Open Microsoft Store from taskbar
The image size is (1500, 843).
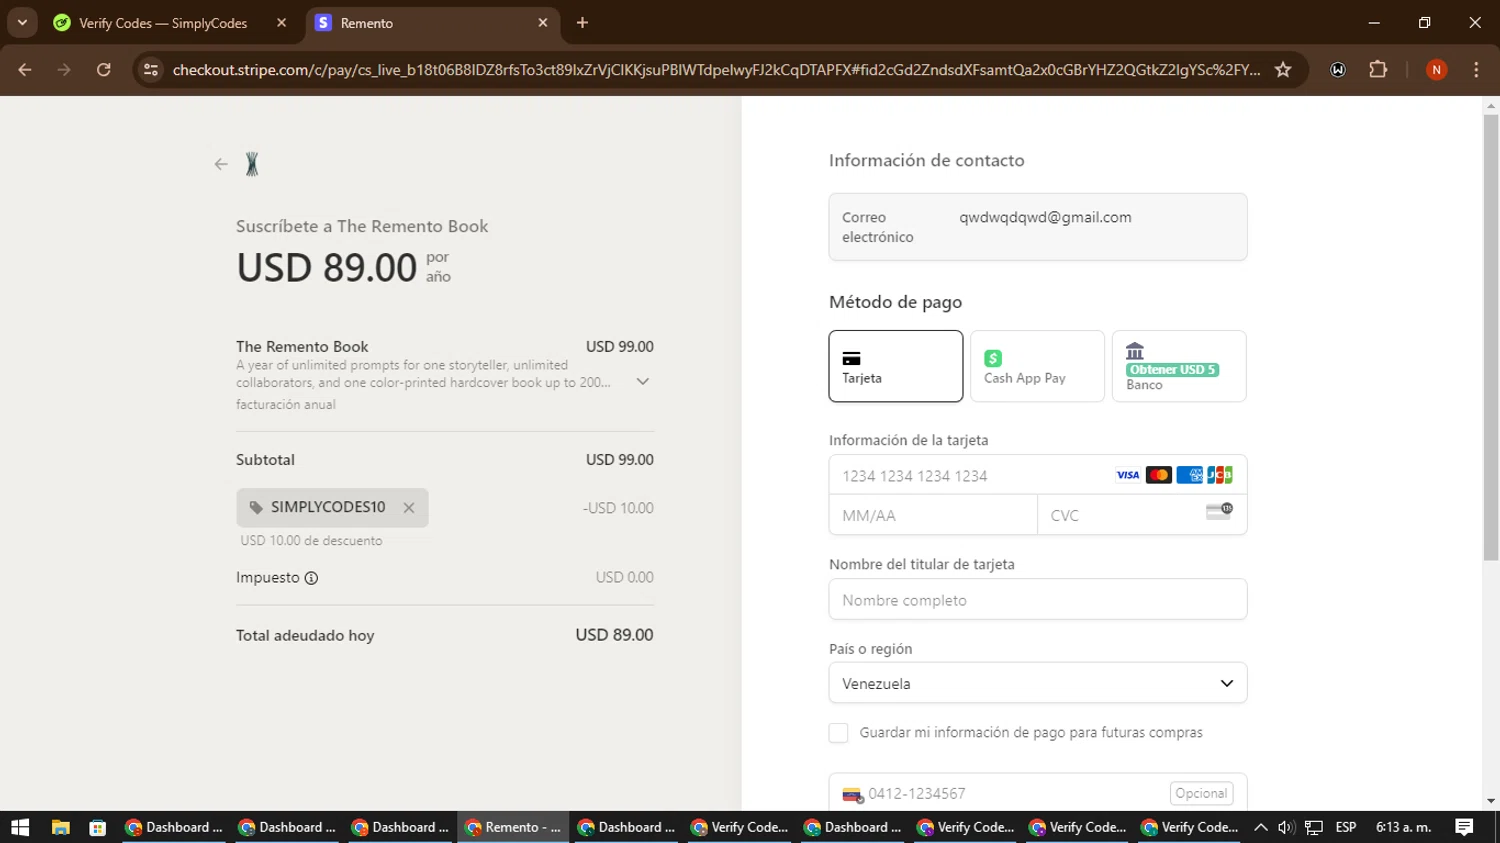coord(97,827)
